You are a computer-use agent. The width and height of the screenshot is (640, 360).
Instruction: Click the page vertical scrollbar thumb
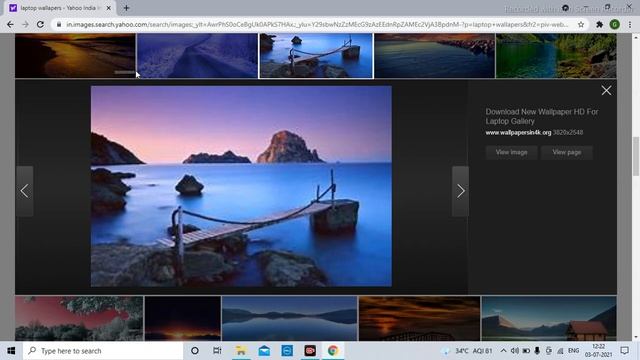[636, 157]
